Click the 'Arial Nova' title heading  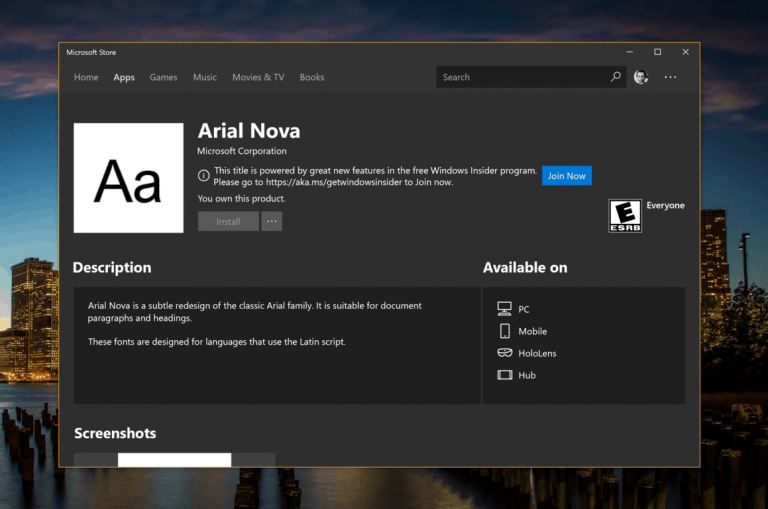click(249, 131)
